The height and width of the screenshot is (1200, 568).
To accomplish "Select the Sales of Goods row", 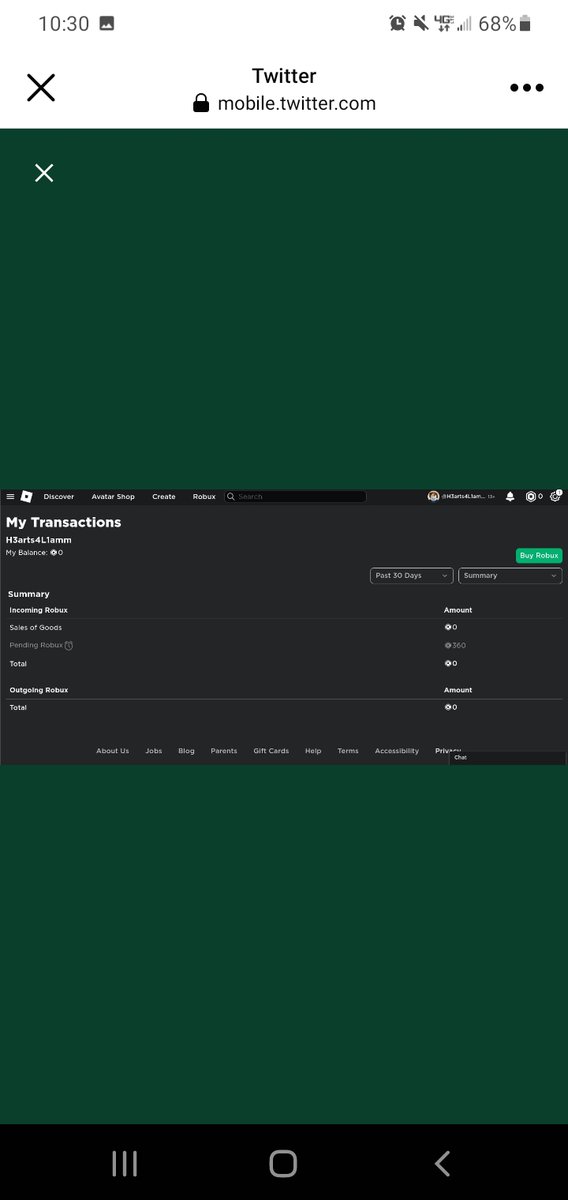I will [x=284, y=628].
